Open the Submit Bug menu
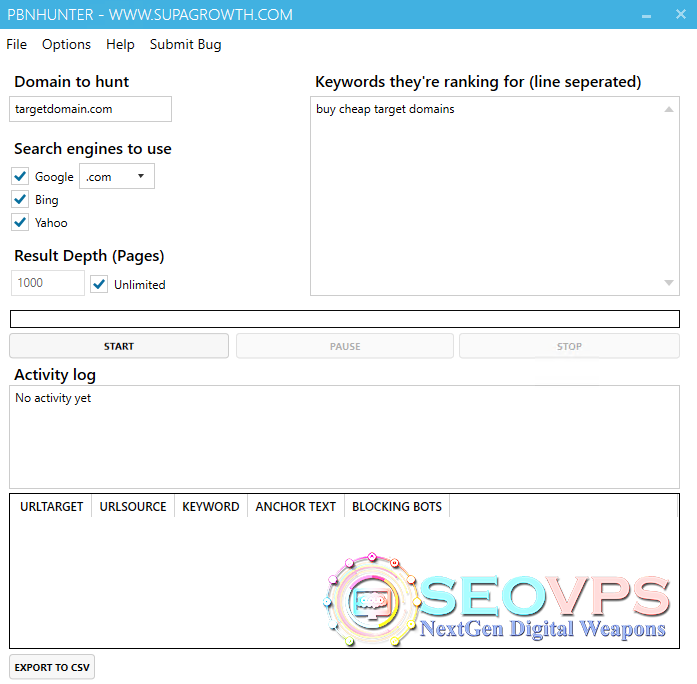Viewport: 697px width, 684px height. pyautogui.click(x=185, y=44)
